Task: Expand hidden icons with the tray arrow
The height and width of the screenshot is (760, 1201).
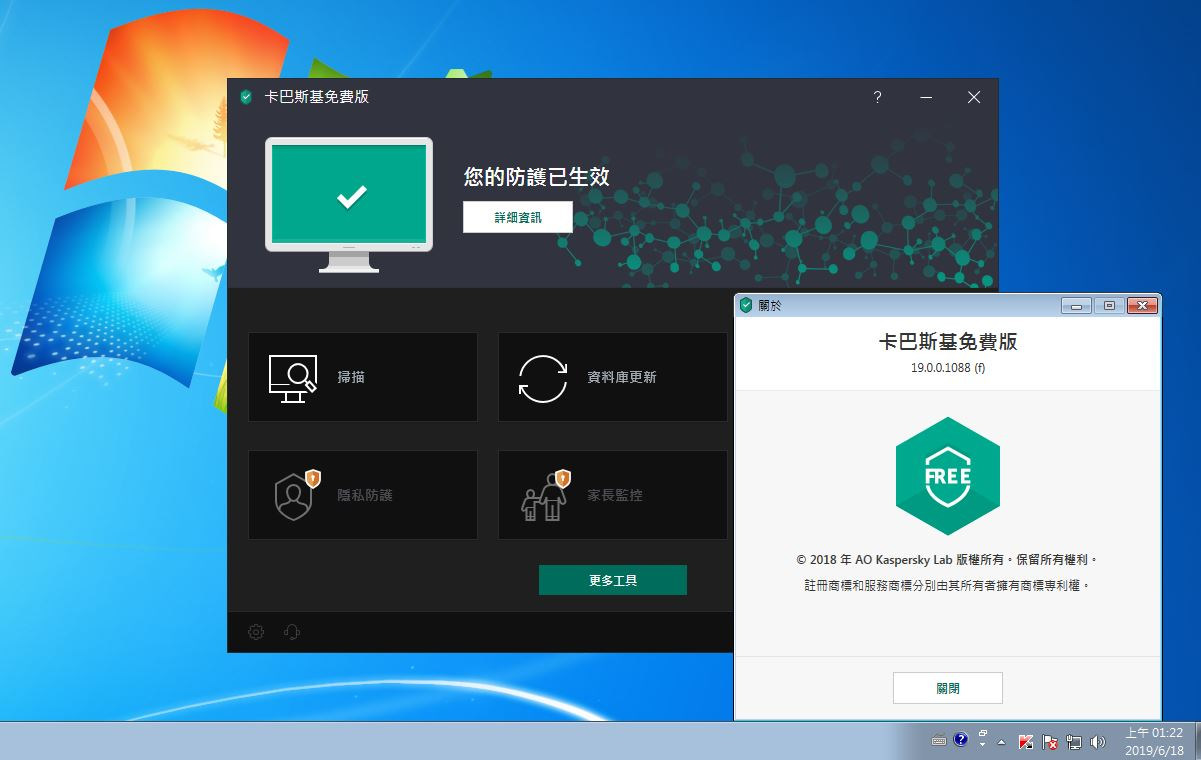Action: (1001, 742)
